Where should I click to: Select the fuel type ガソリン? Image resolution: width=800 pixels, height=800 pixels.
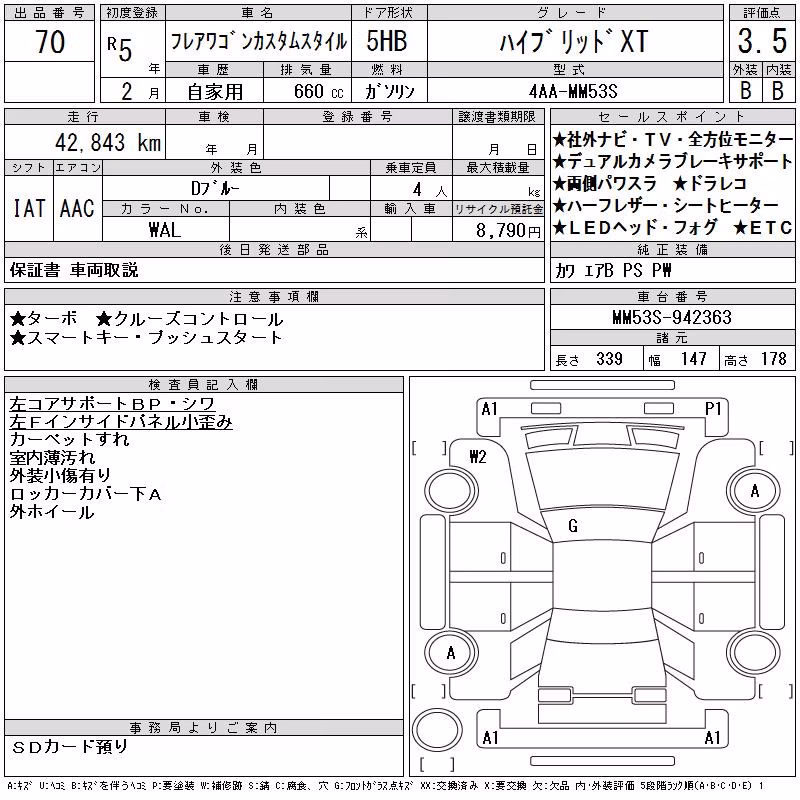point(390,91)
